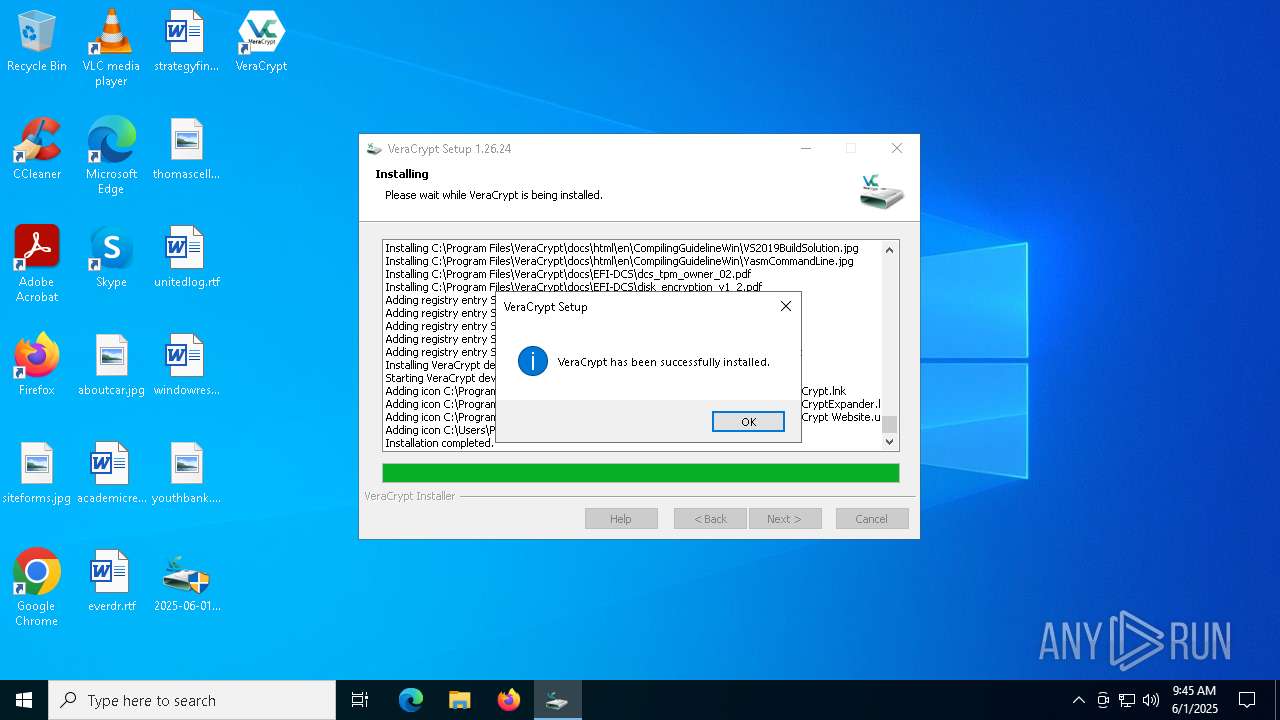Select the Skype desktop shortcut
The width and height of the screenshot is (1280, 720).
[111, 257]
